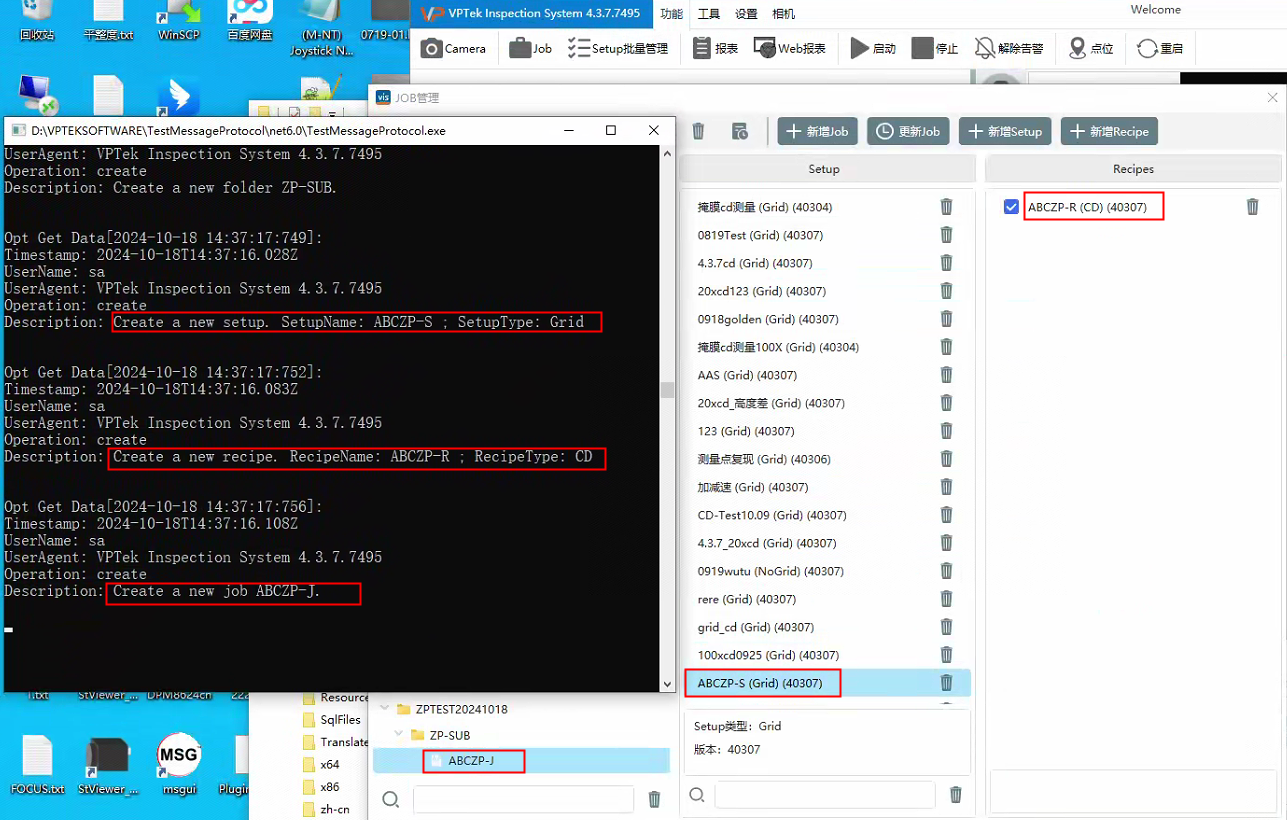Screen dimensions: 1287x820
Task: Select setup 20xcd_高度差 (Grid) (40307)
Action: click(x=771, y=403)
